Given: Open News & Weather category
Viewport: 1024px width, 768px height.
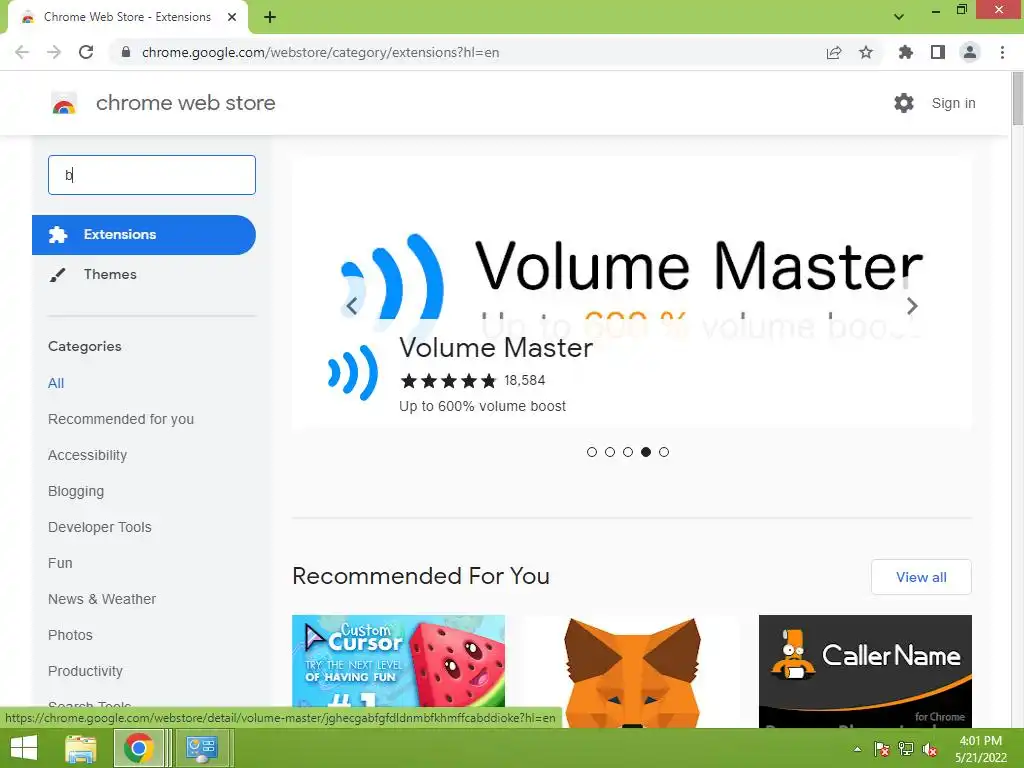Looking at the screenshot, I should tap(102, 599).
